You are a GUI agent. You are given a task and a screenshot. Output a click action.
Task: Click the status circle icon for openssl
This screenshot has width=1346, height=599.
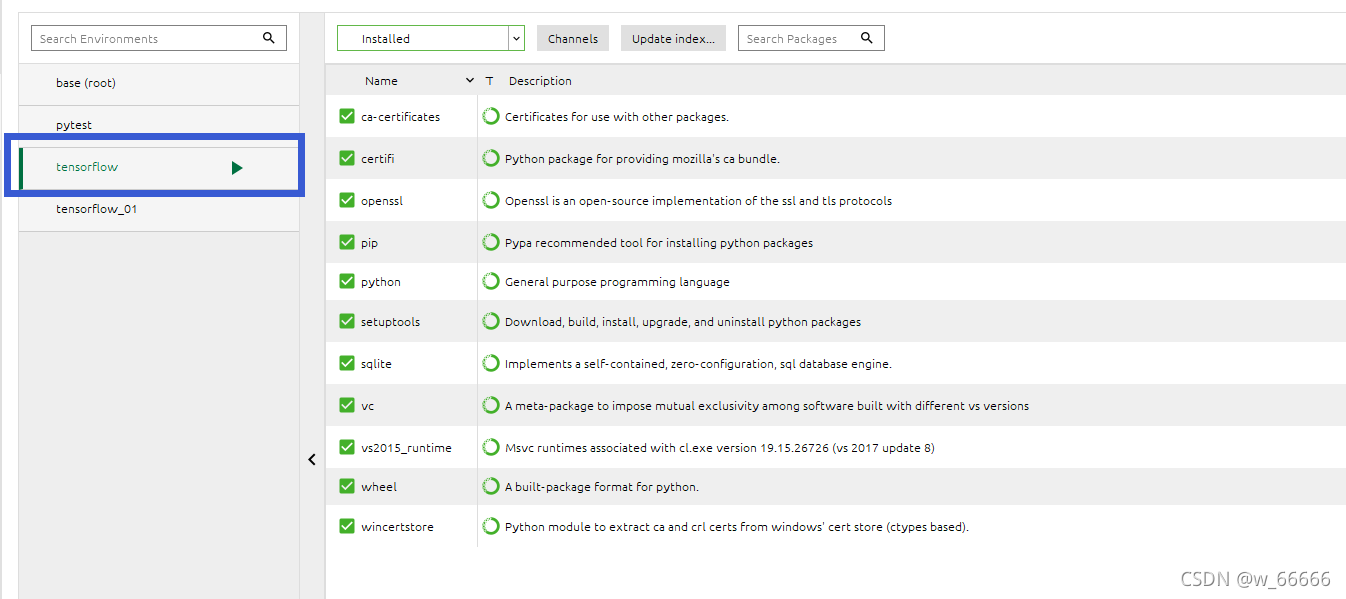pos(491,200)
